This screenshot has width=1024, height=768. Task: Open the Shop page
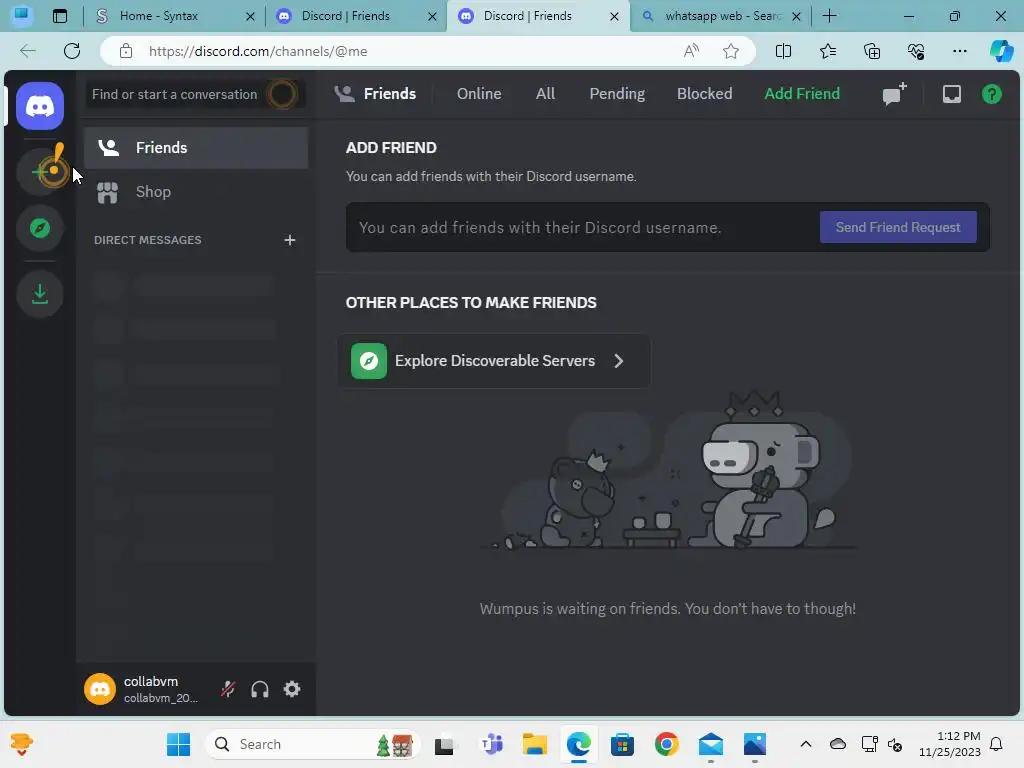[x=196, y=192]
